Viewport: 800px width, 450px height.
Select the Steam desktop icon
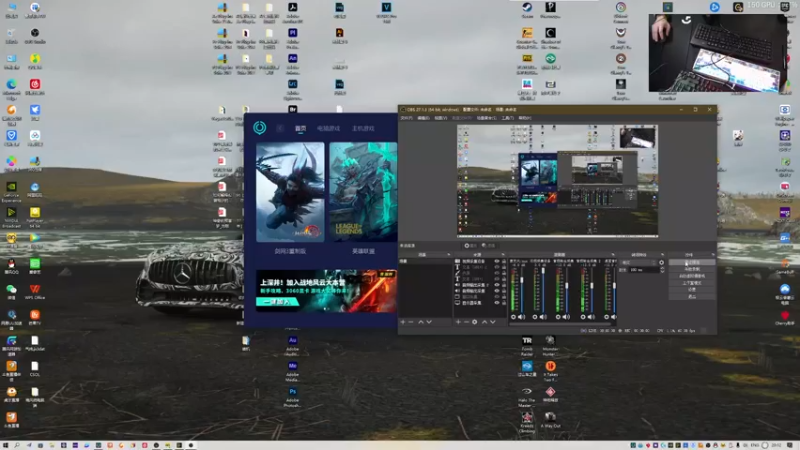click(527, 10)
